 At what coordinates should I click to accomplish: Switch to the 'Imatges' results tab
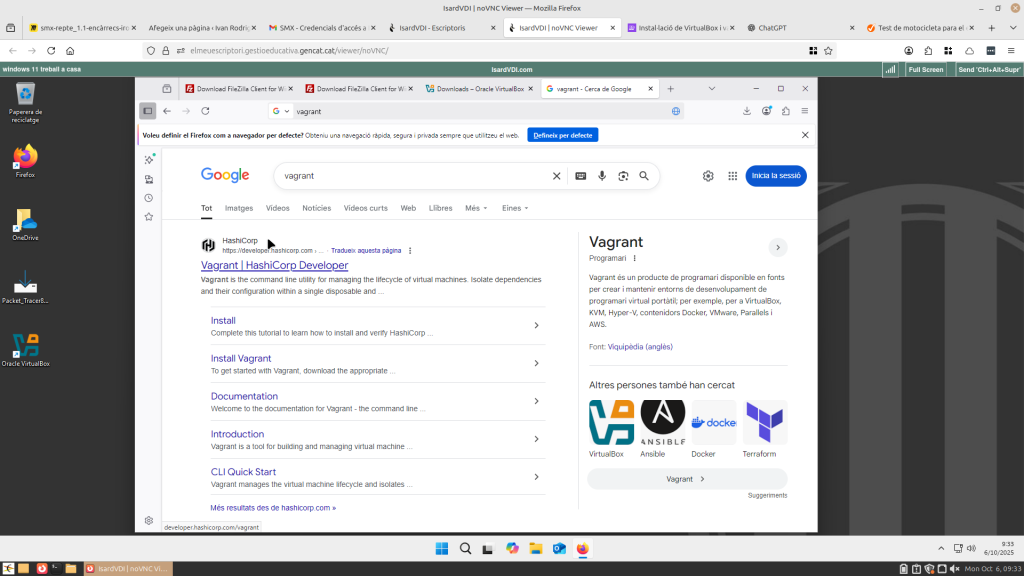239,208
